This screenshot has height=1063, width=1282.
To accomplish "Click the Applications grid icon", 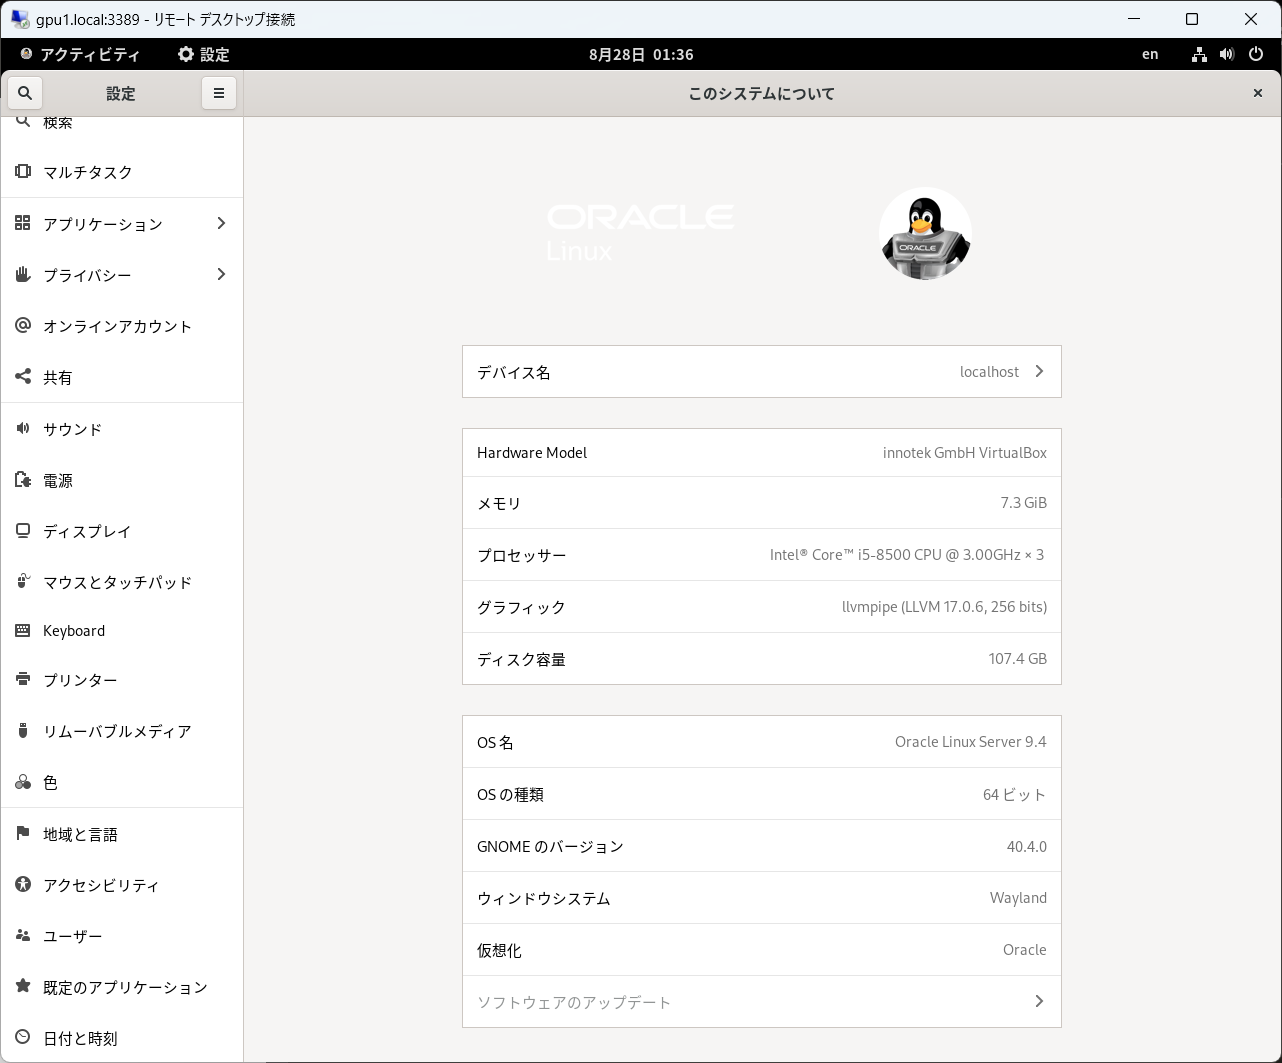I will click(x=23, y=223).
